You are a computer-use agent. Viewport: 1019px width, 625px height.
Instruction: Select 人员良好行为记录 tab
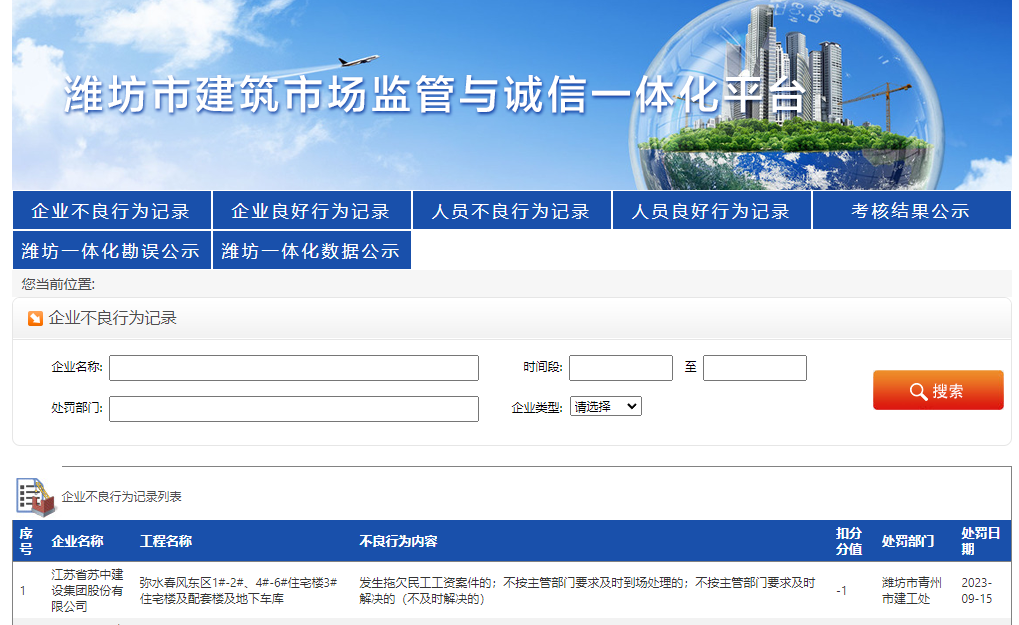tap(711, 211)
